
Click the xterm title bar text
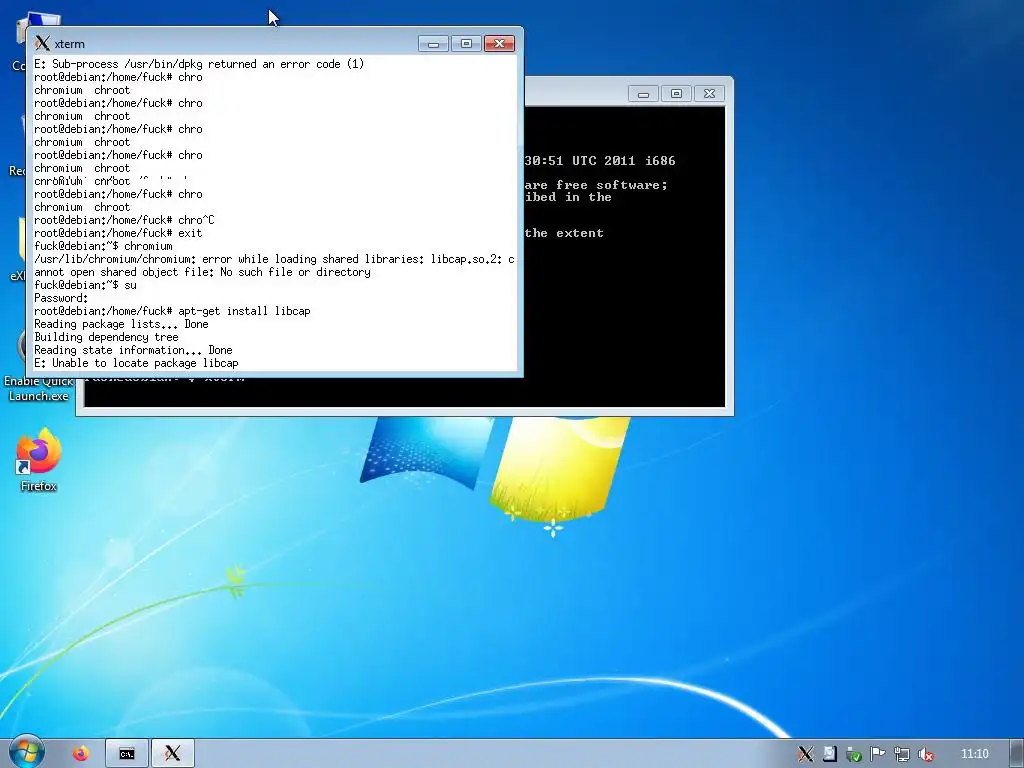pyautogui.click(x=70, y=44)
